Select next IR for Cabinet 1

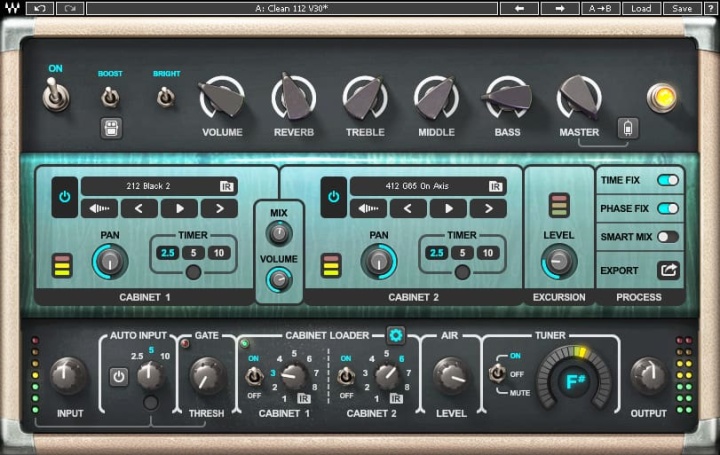219,208
